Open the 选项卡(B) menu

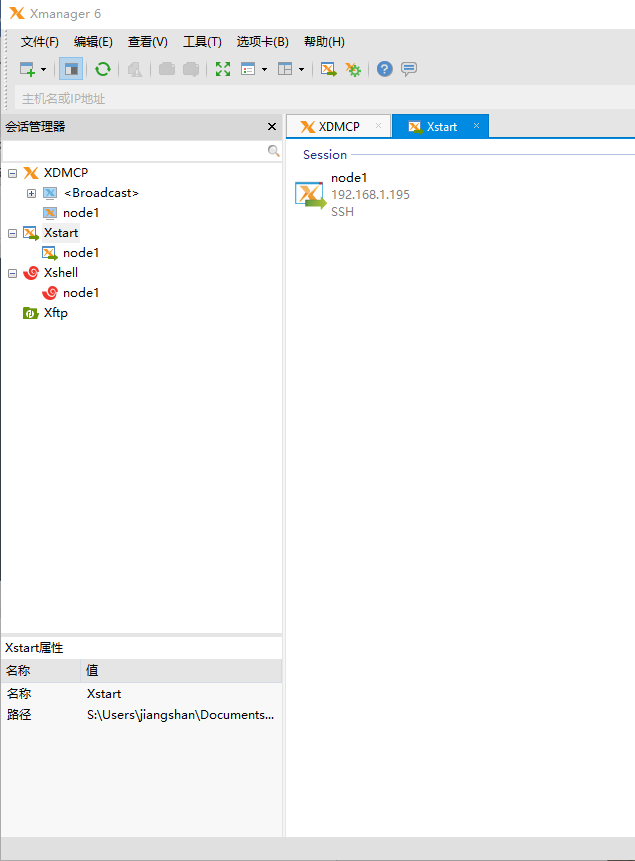263,42
